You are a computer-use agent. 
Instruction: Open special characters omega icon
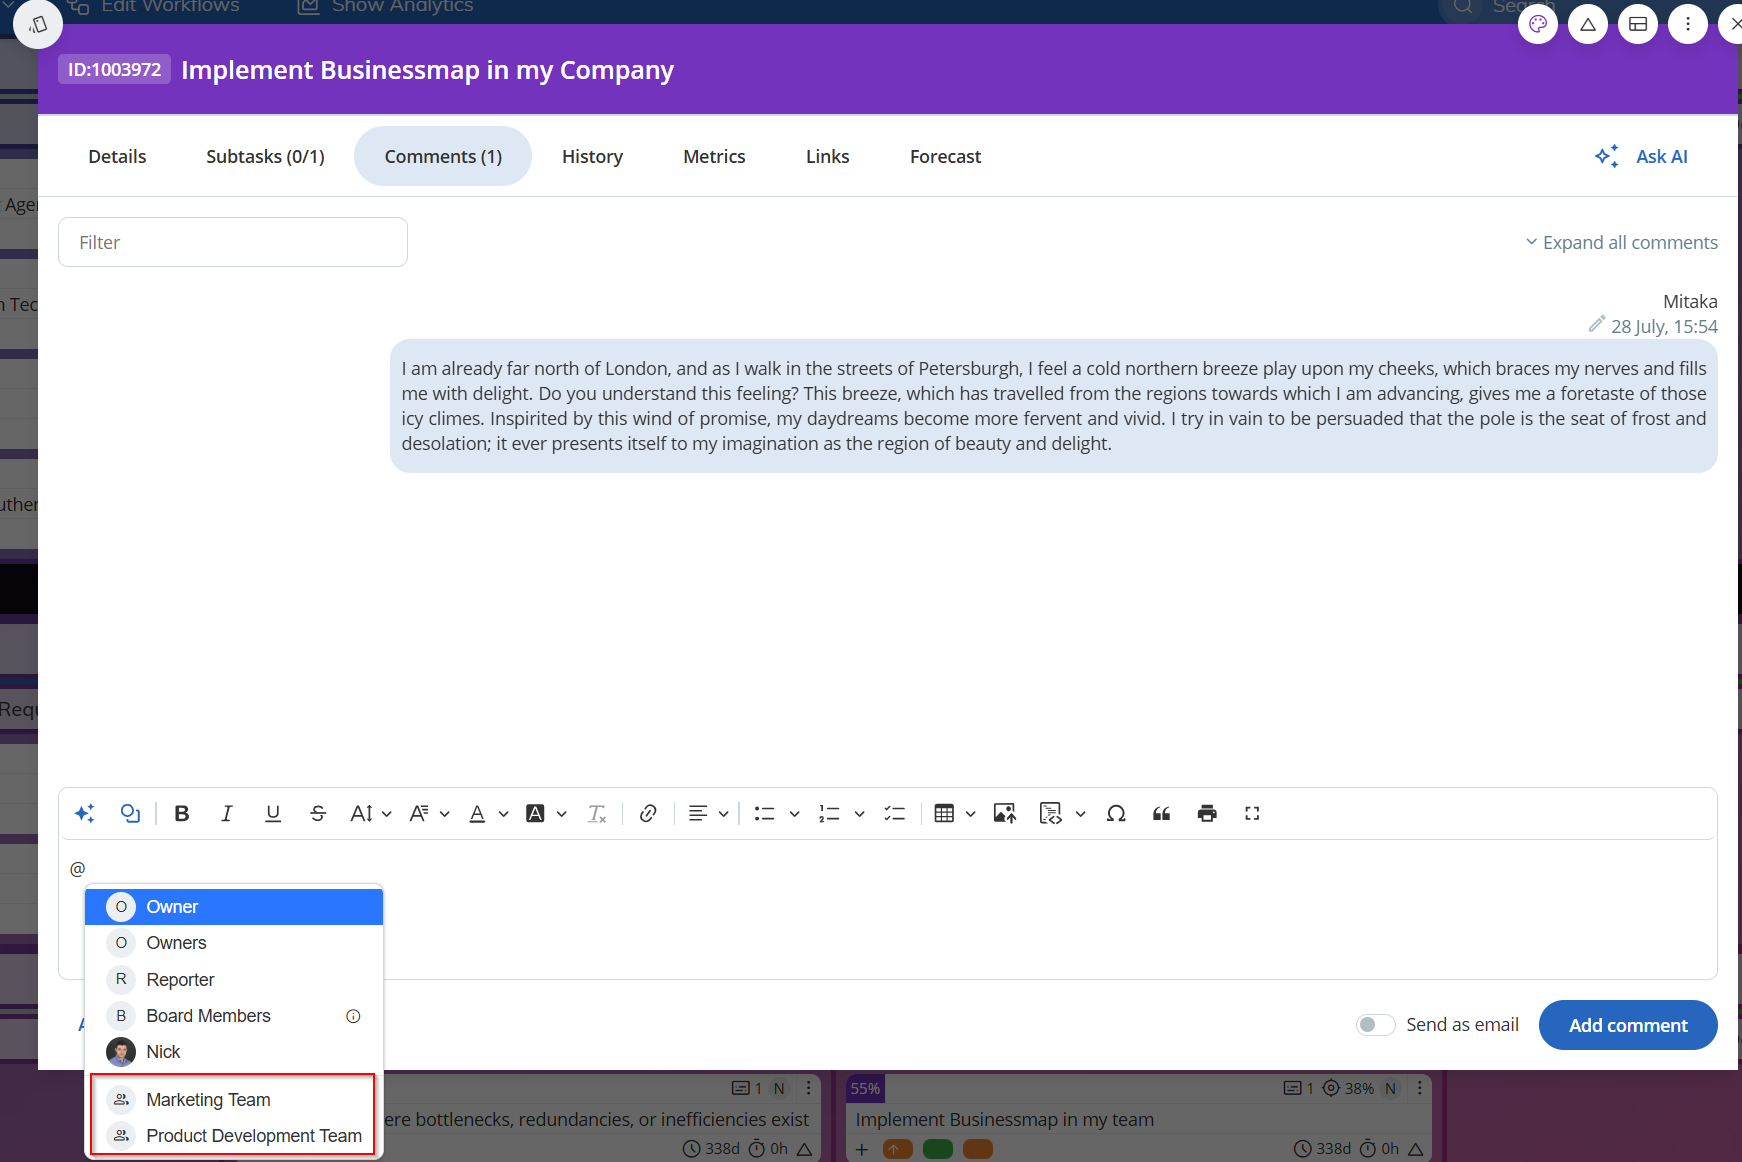point(1116,814)
